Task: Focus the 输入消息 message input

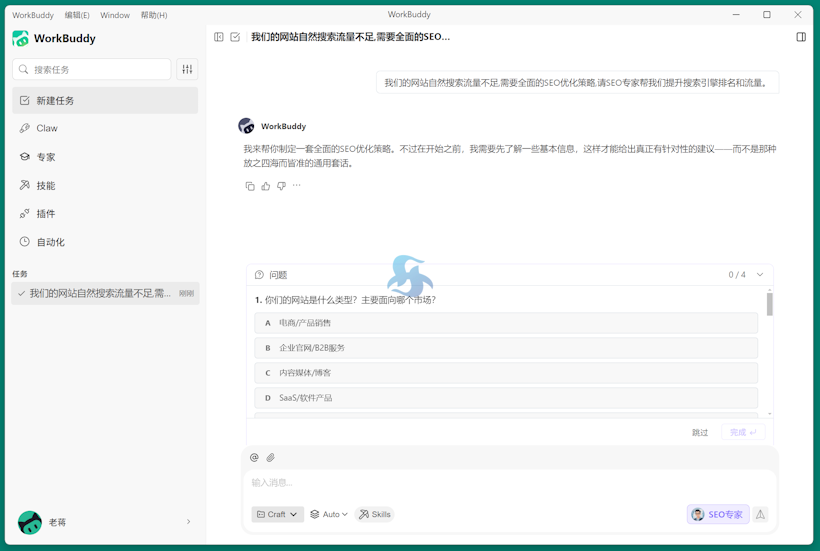Action: [510, 483]
